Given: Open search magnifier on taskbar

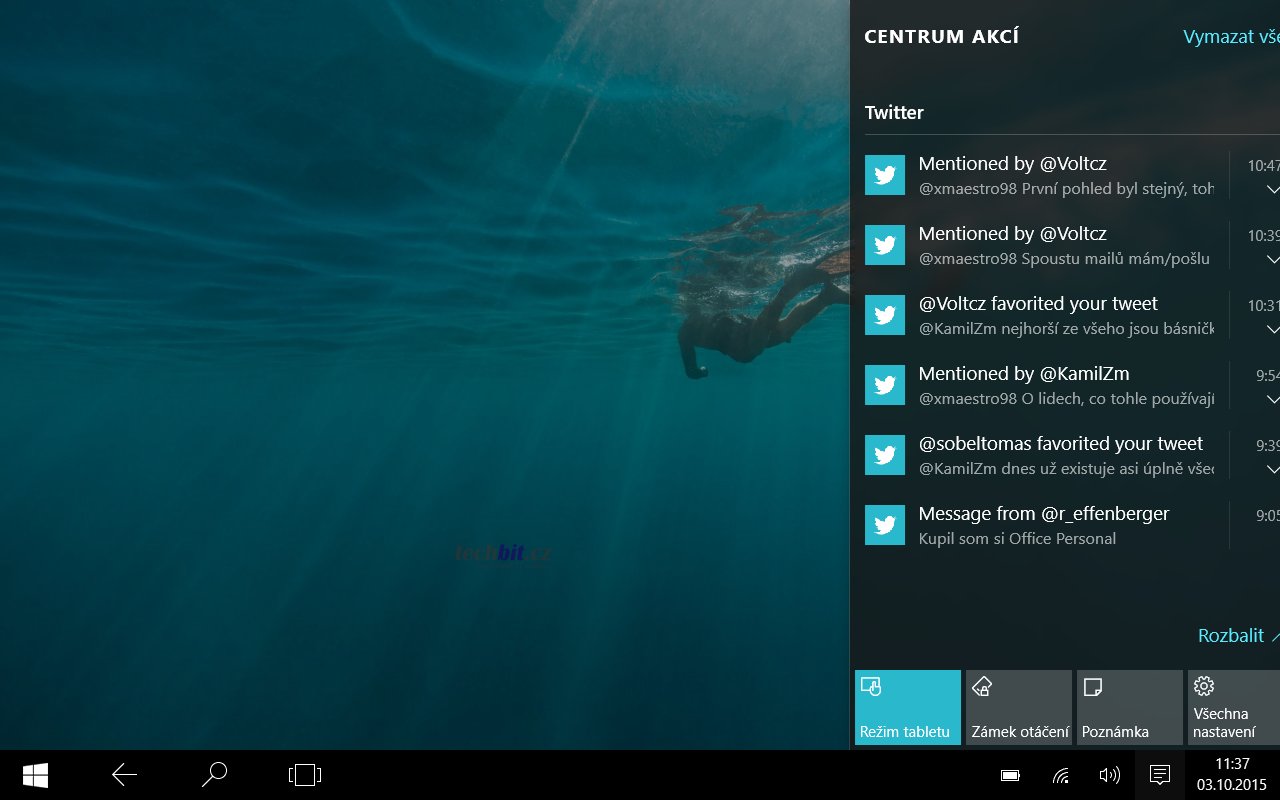Looking at the screenshot, I should [214, 775].
